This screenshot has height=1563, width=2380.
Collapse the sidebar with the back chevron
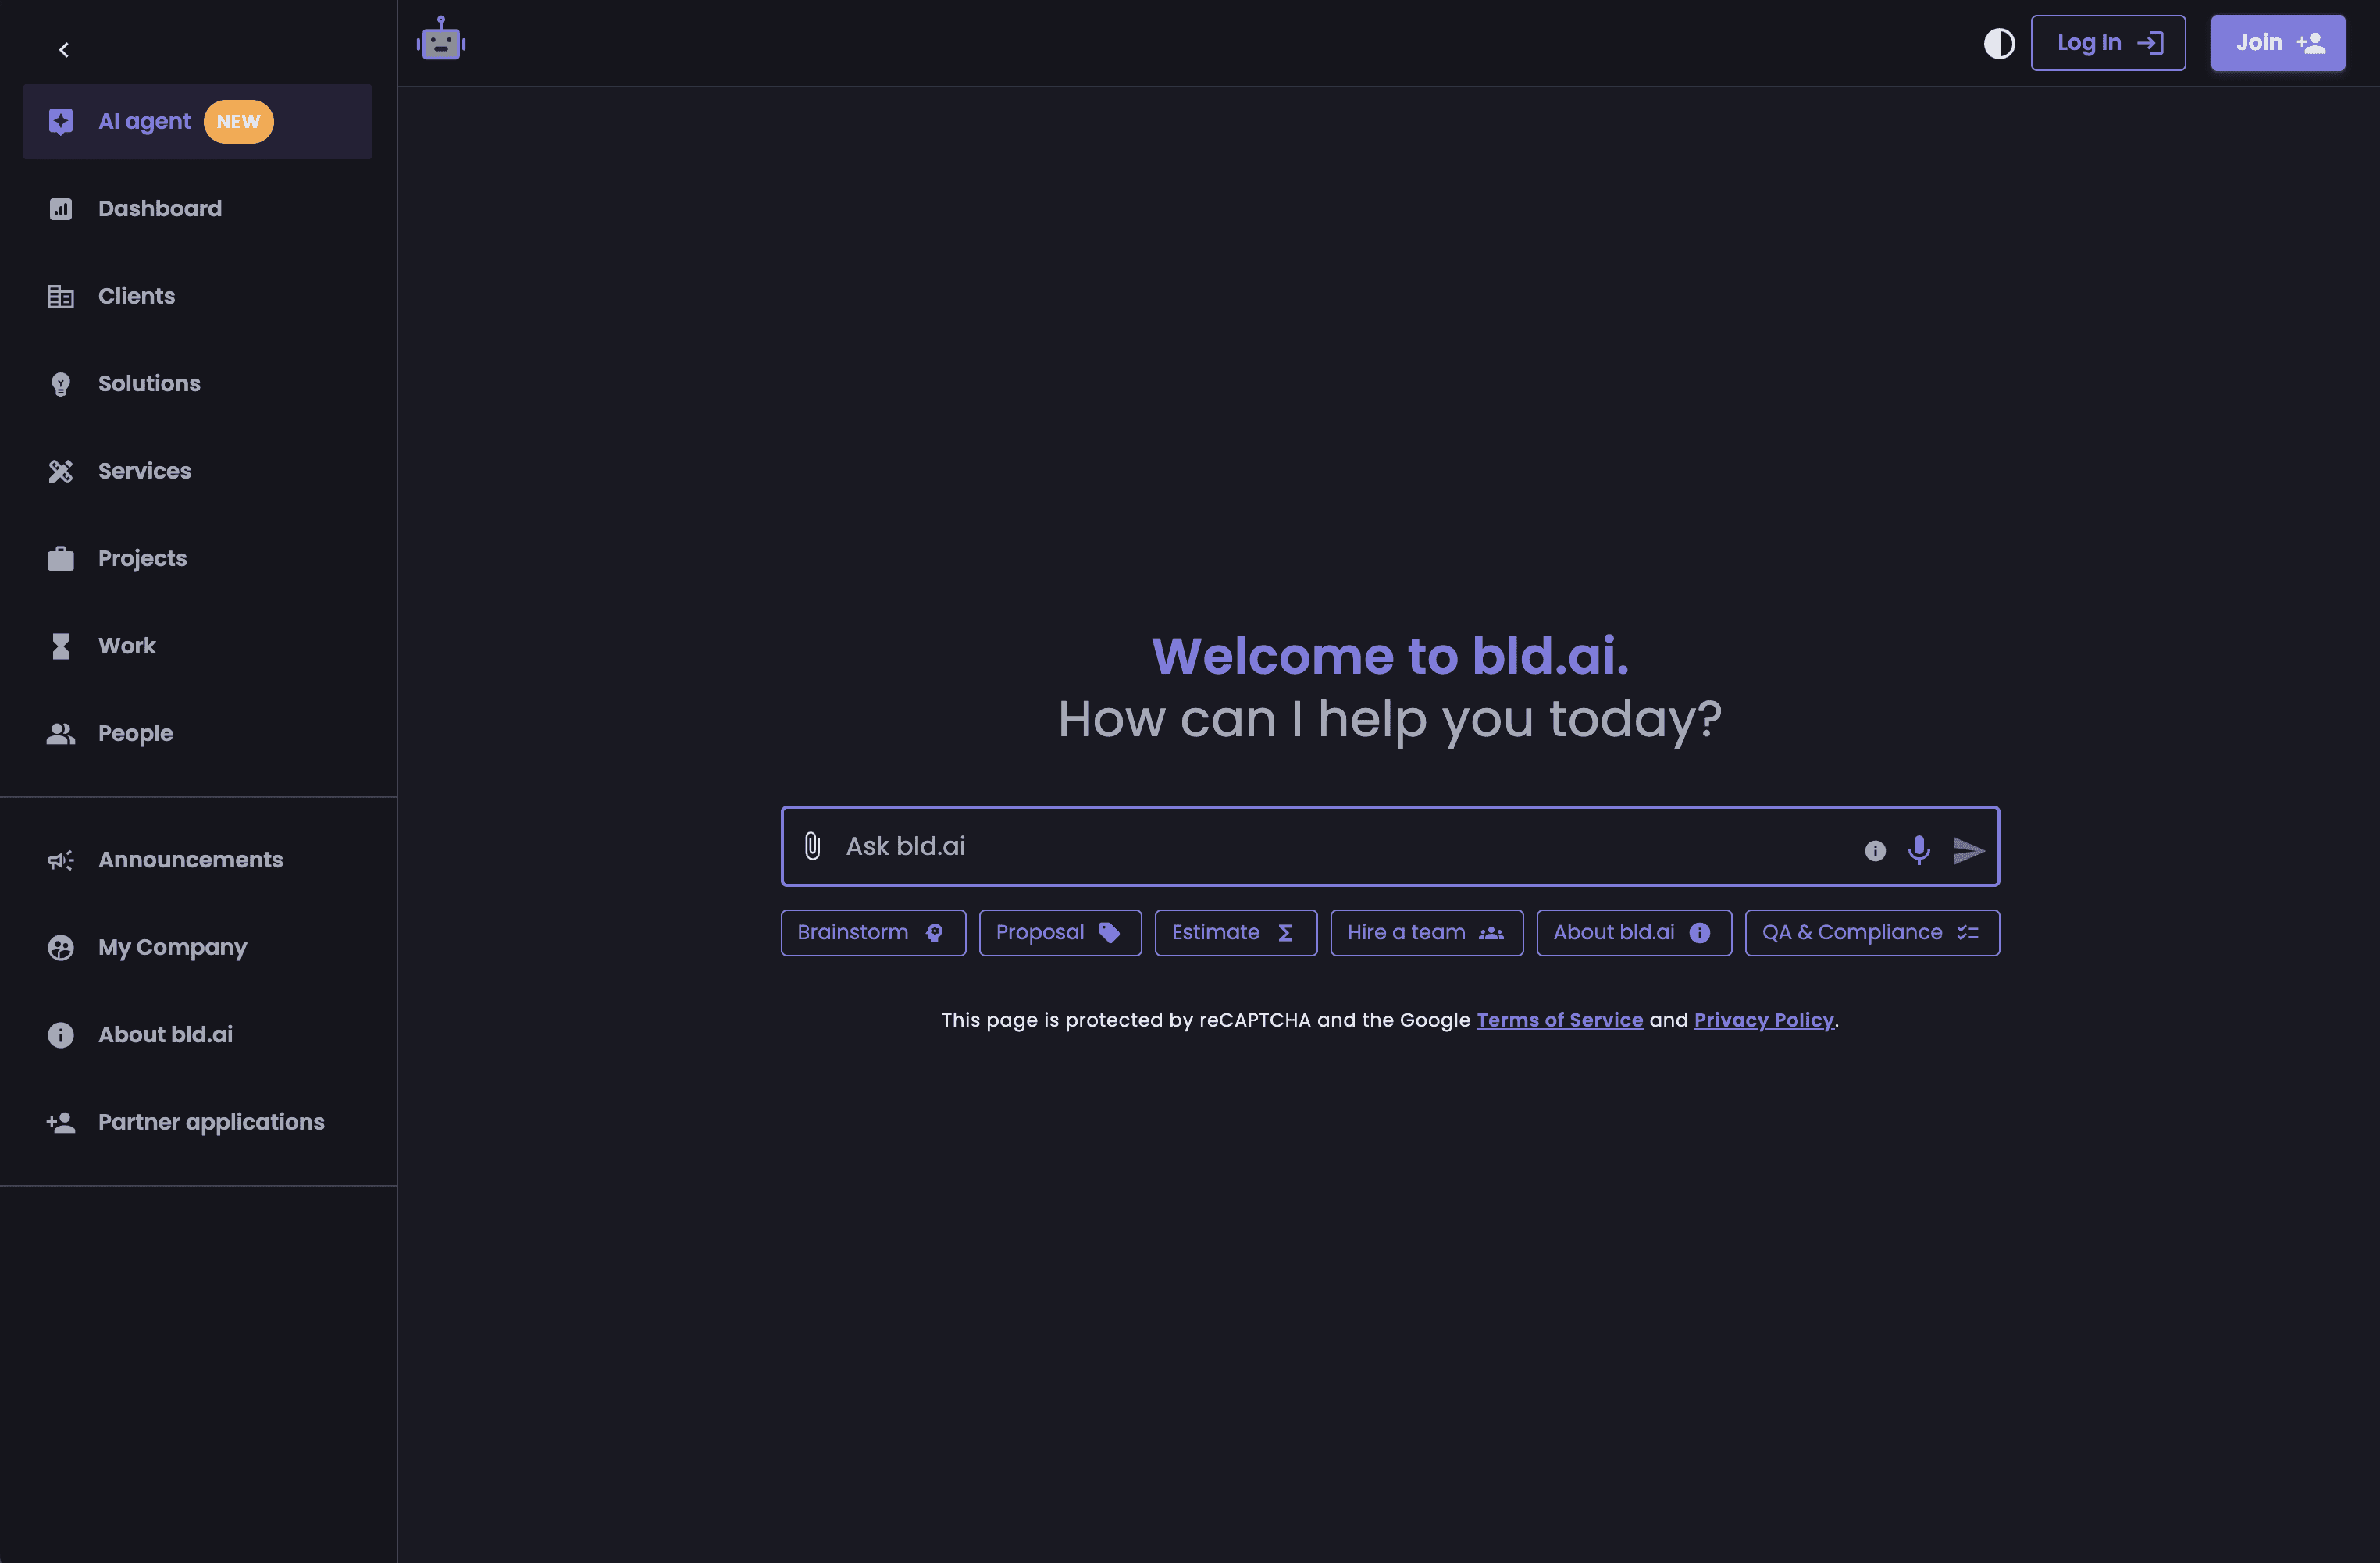[x=64, y=49]
